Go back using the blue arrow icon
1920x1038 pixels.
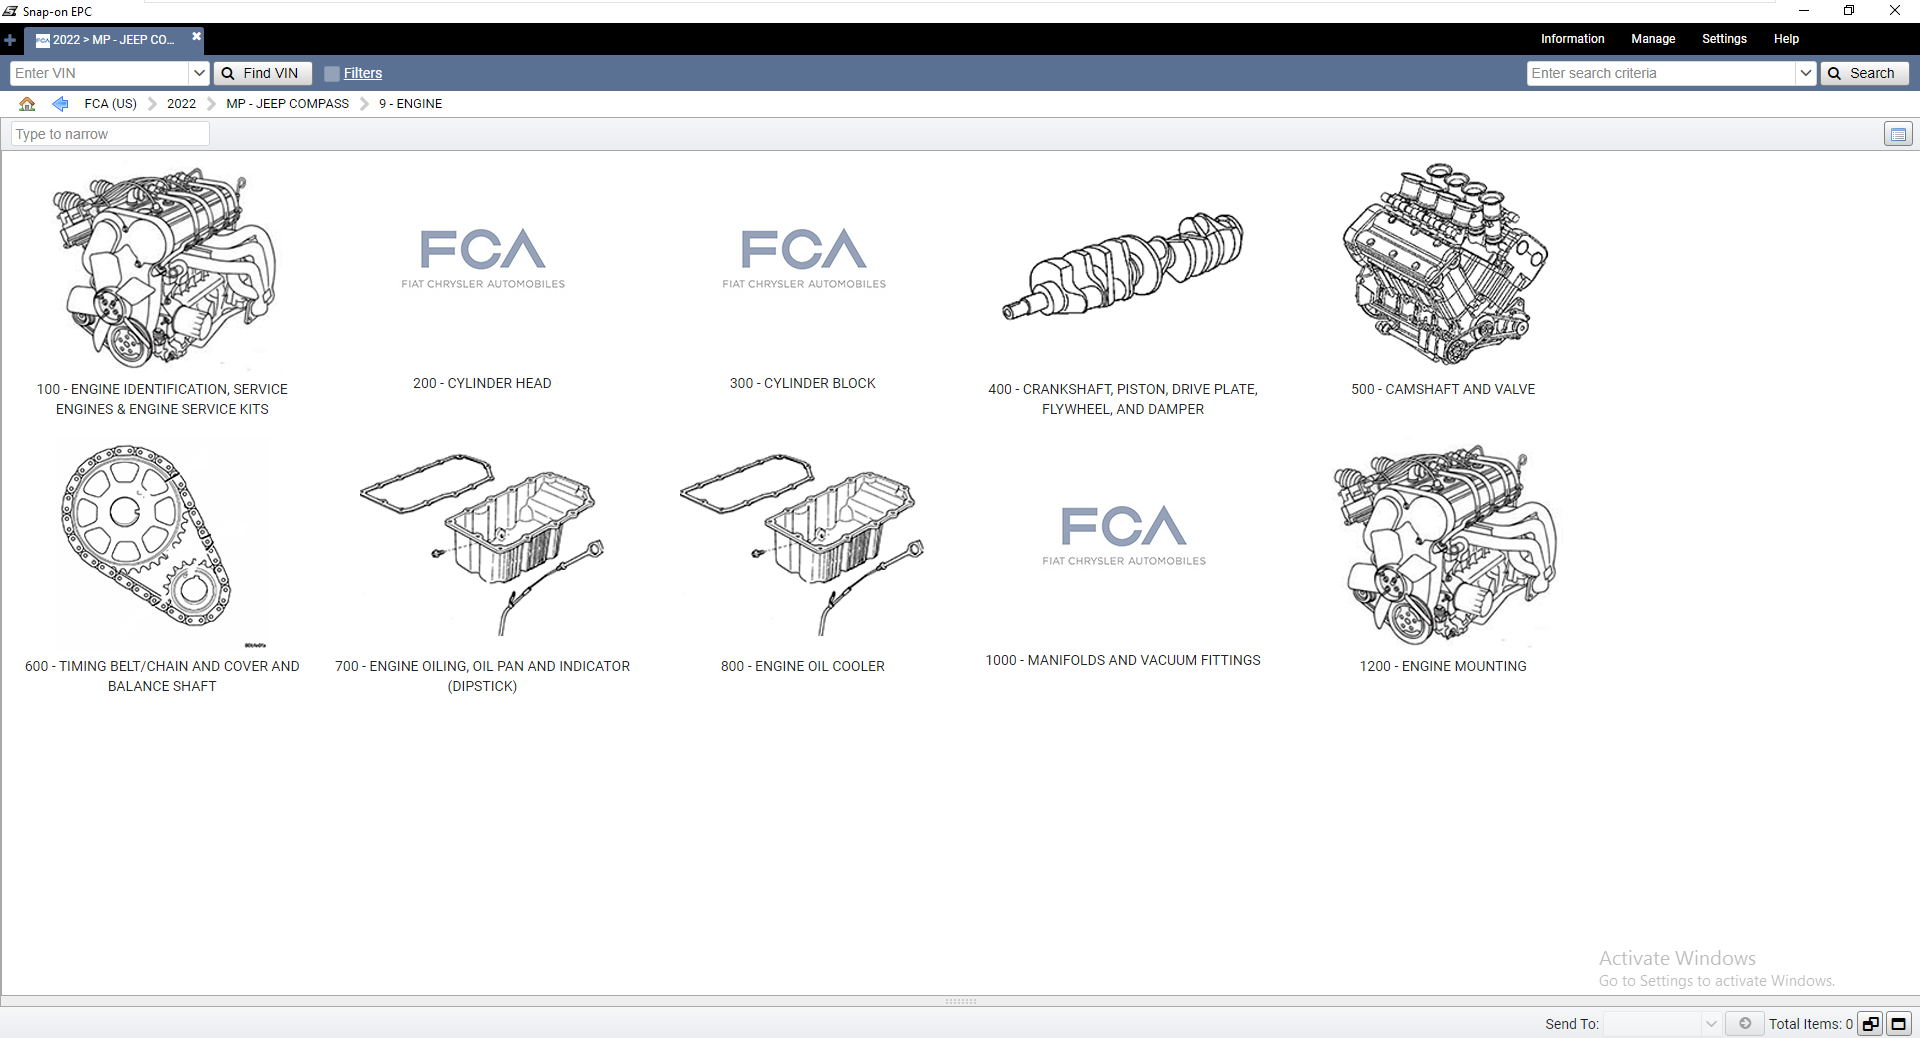[60, 104]
